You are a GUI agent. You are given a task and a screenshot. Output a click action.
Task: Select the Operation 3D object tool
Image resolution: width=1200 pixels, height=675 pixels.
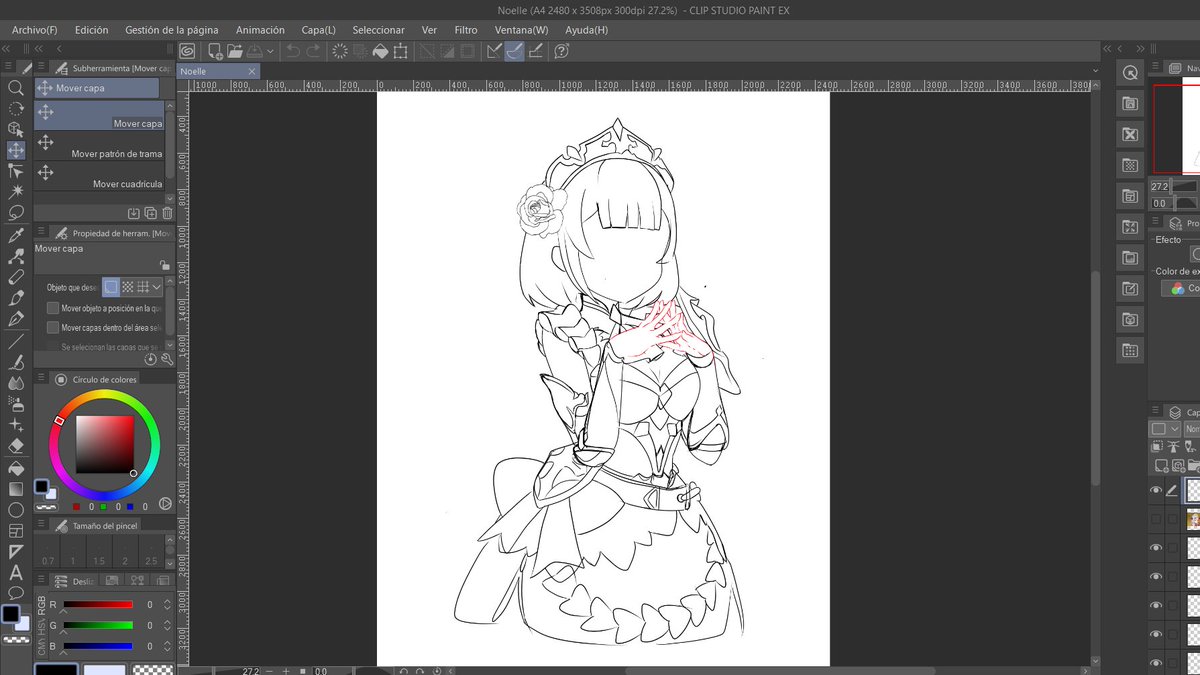coord(16,130)
